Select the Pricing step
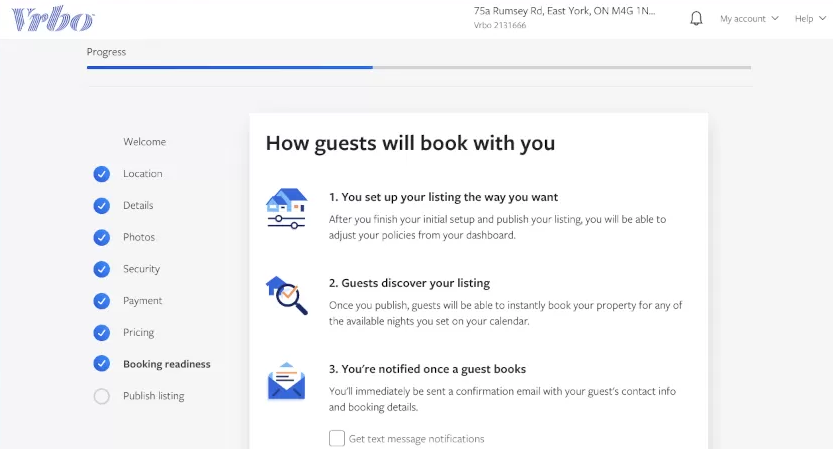The width and height of the screenshot is (833, 449). tap(139, 333)
